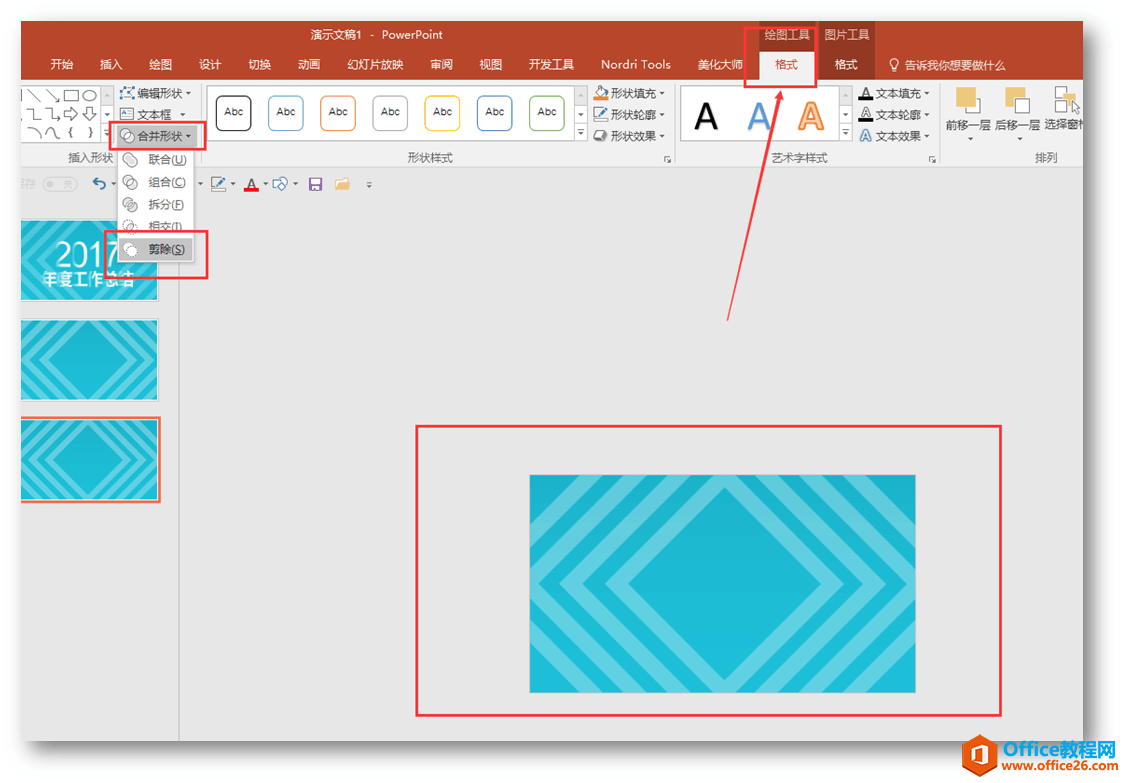
Task: Select the oval shape tool
Action: (89, 95)
